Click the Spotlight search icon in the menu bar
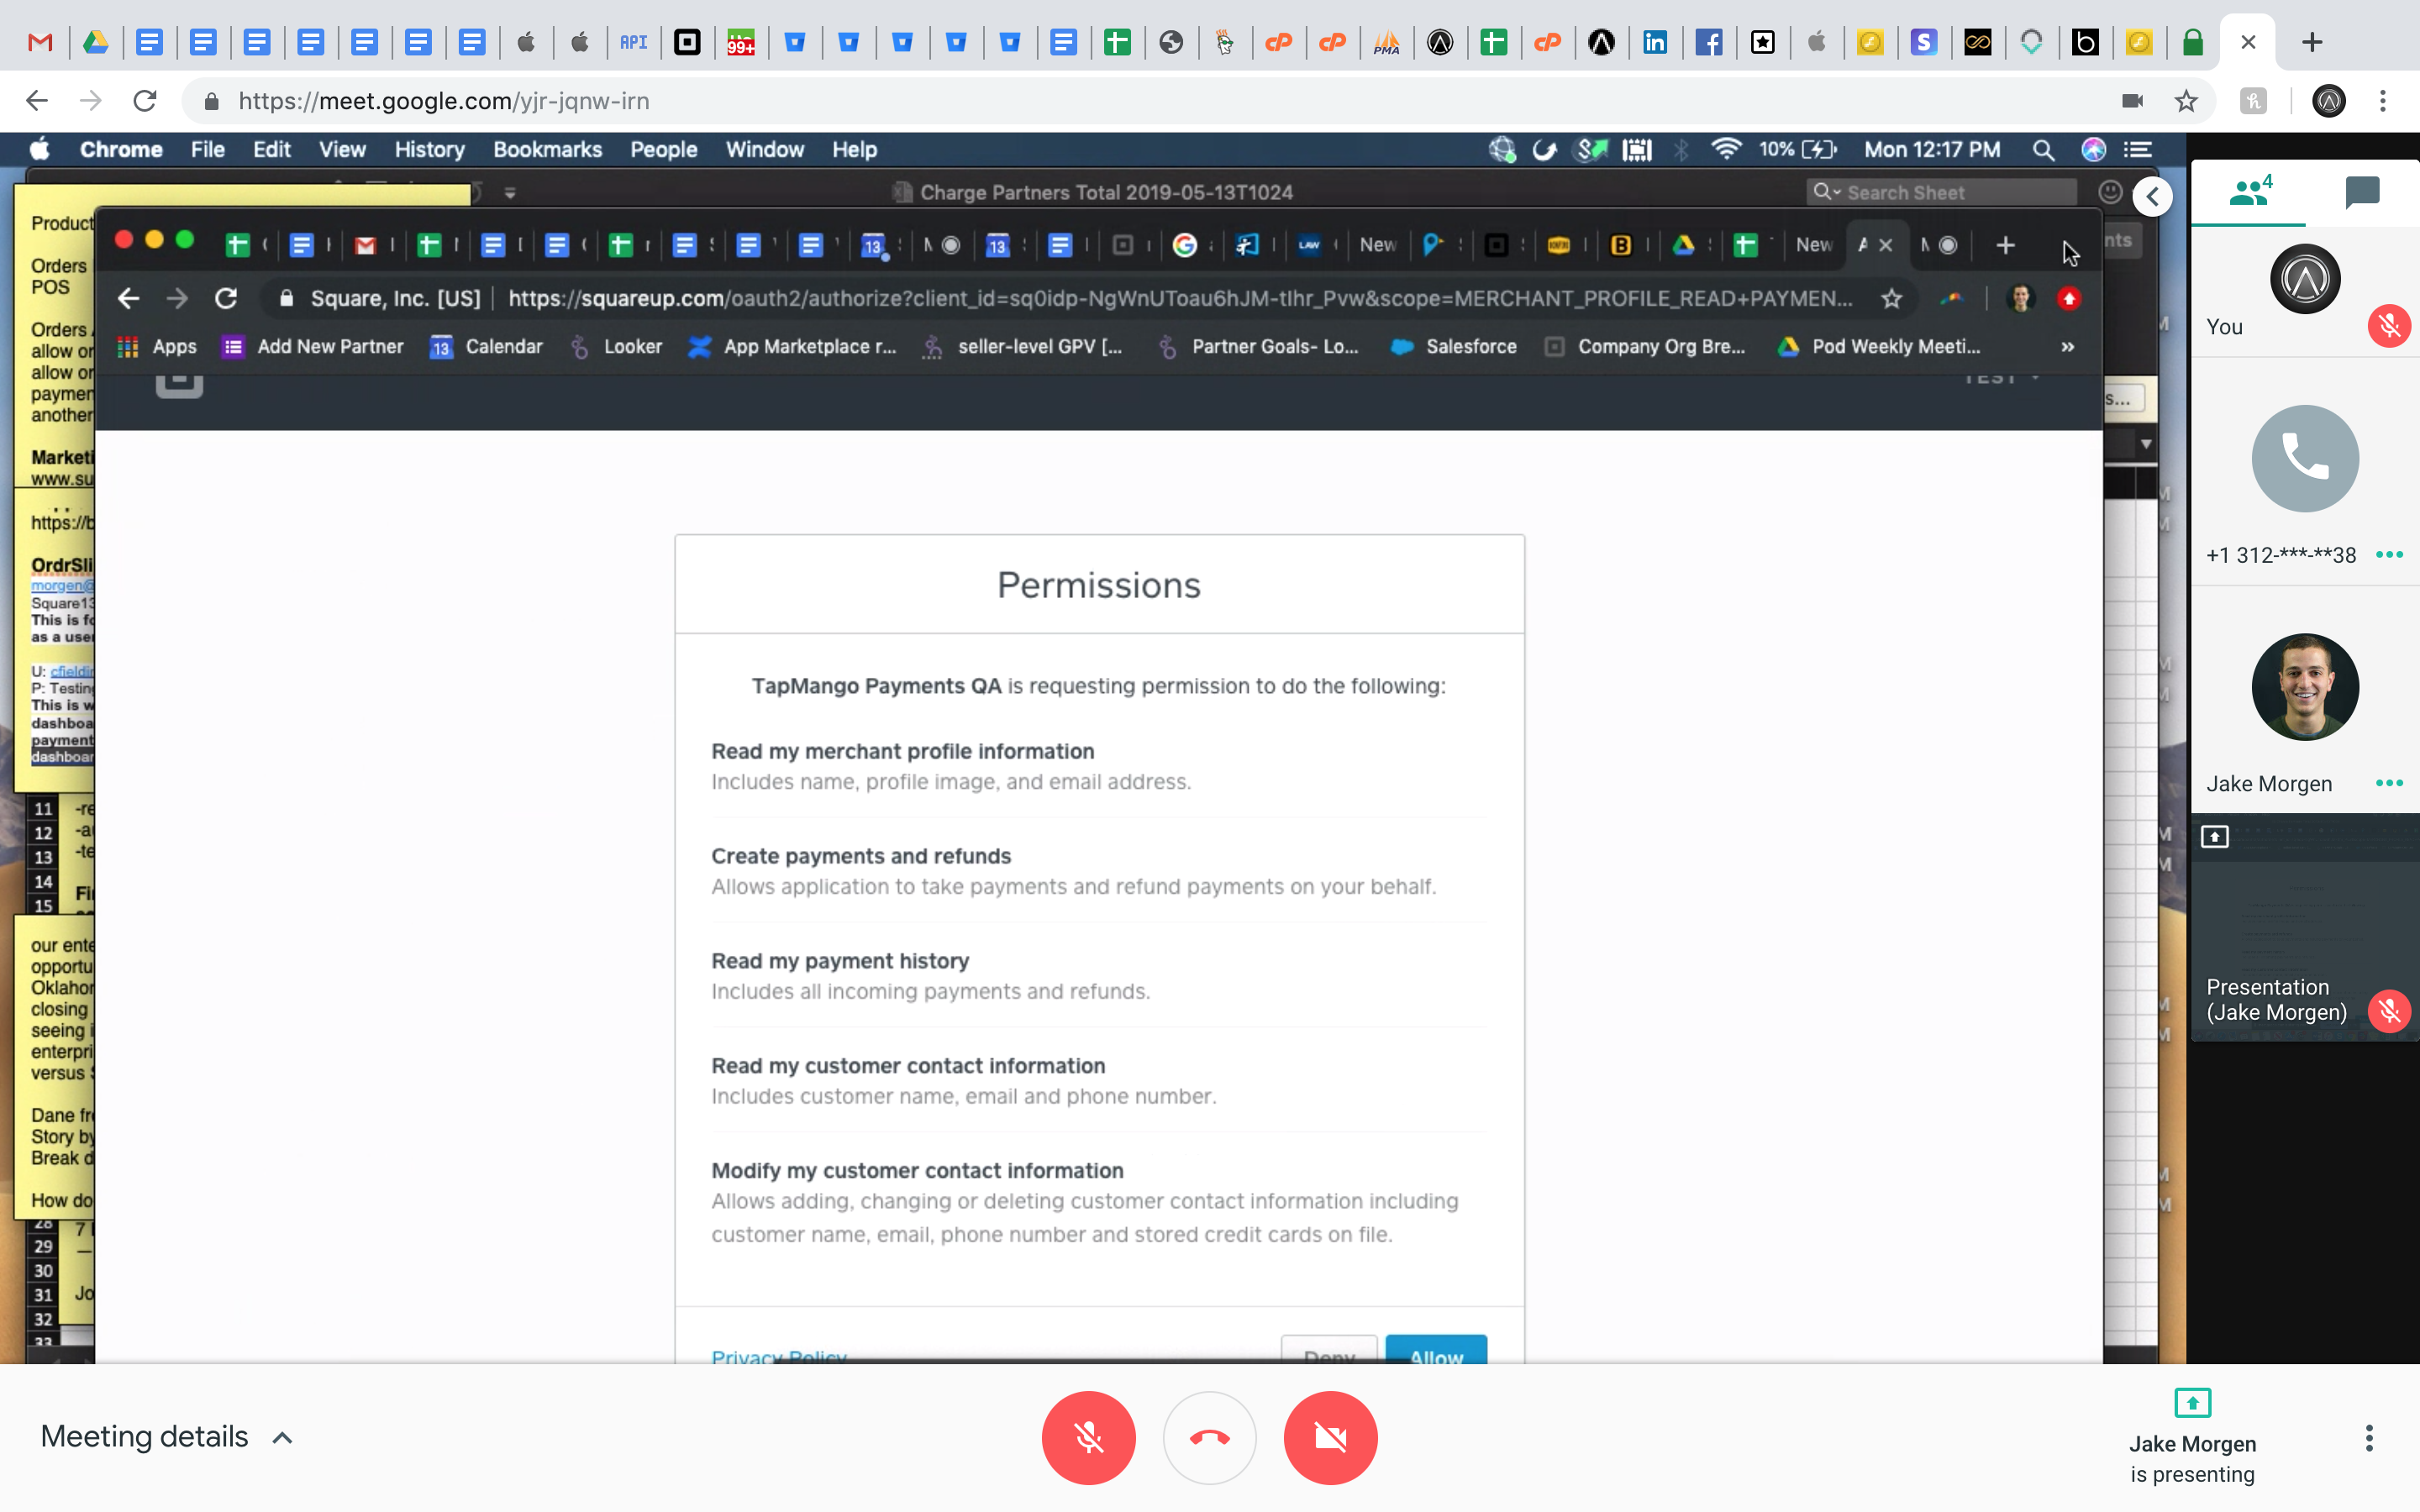2420x1512 pixels. (x=2043, y=149)
